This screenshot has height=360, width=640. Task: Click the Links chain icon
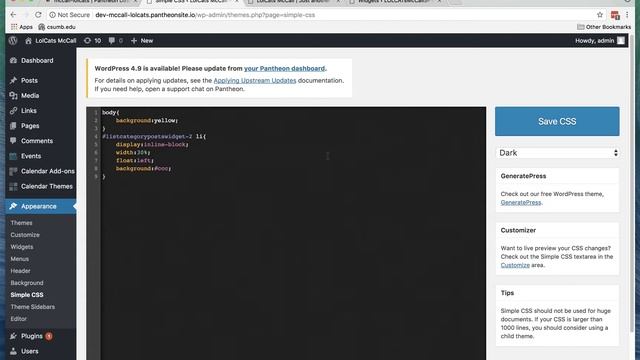pyautogui.click(x=13, y=111)
